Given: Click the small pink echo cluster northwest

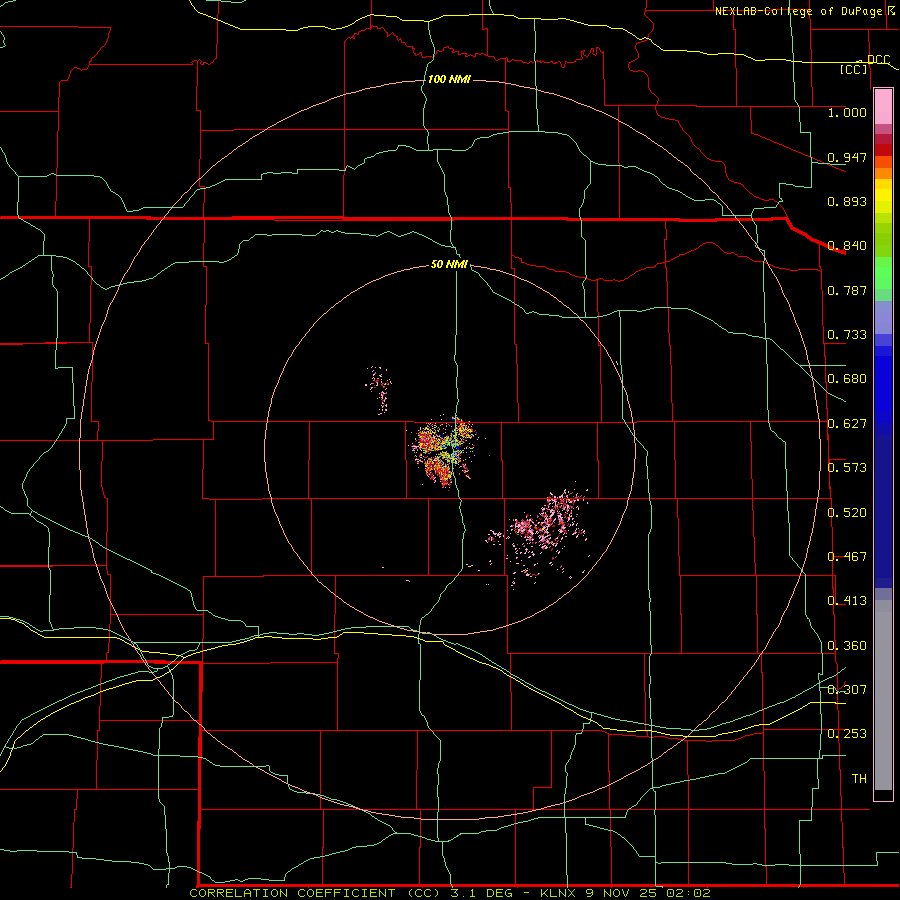Looking at the screenshot, I should [x=379, y=389].
